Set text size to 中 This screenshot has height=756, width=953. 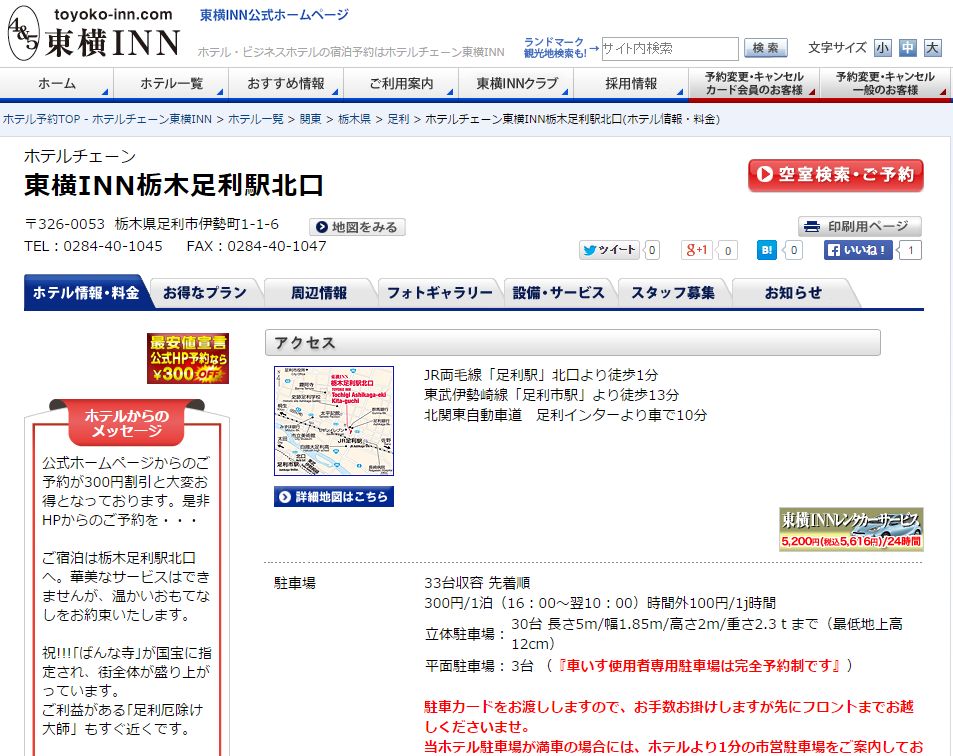point(907,48)
